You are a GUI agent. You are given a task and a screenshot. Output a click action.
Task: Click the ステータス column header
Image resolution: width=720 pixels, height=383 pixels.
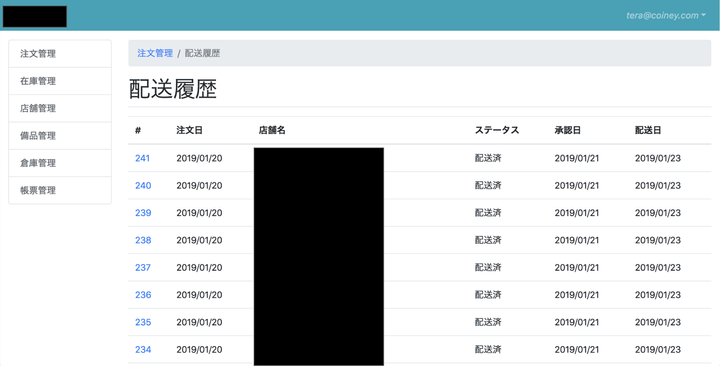[497, 130]
